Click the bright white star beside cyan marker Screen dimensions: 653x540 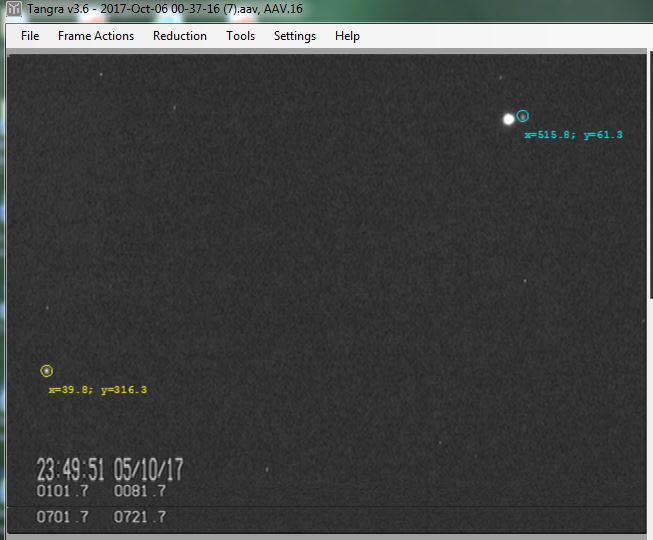[x=508, y=119]
